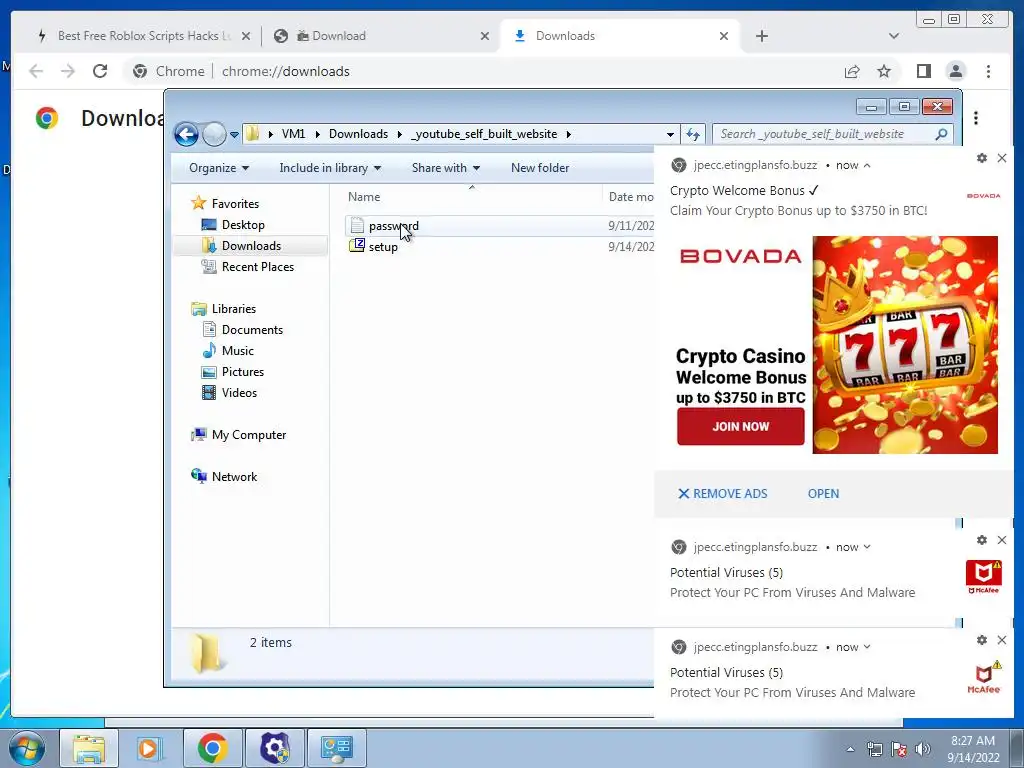
Task: Sort by Name column header
Action: tap(364, 197)
